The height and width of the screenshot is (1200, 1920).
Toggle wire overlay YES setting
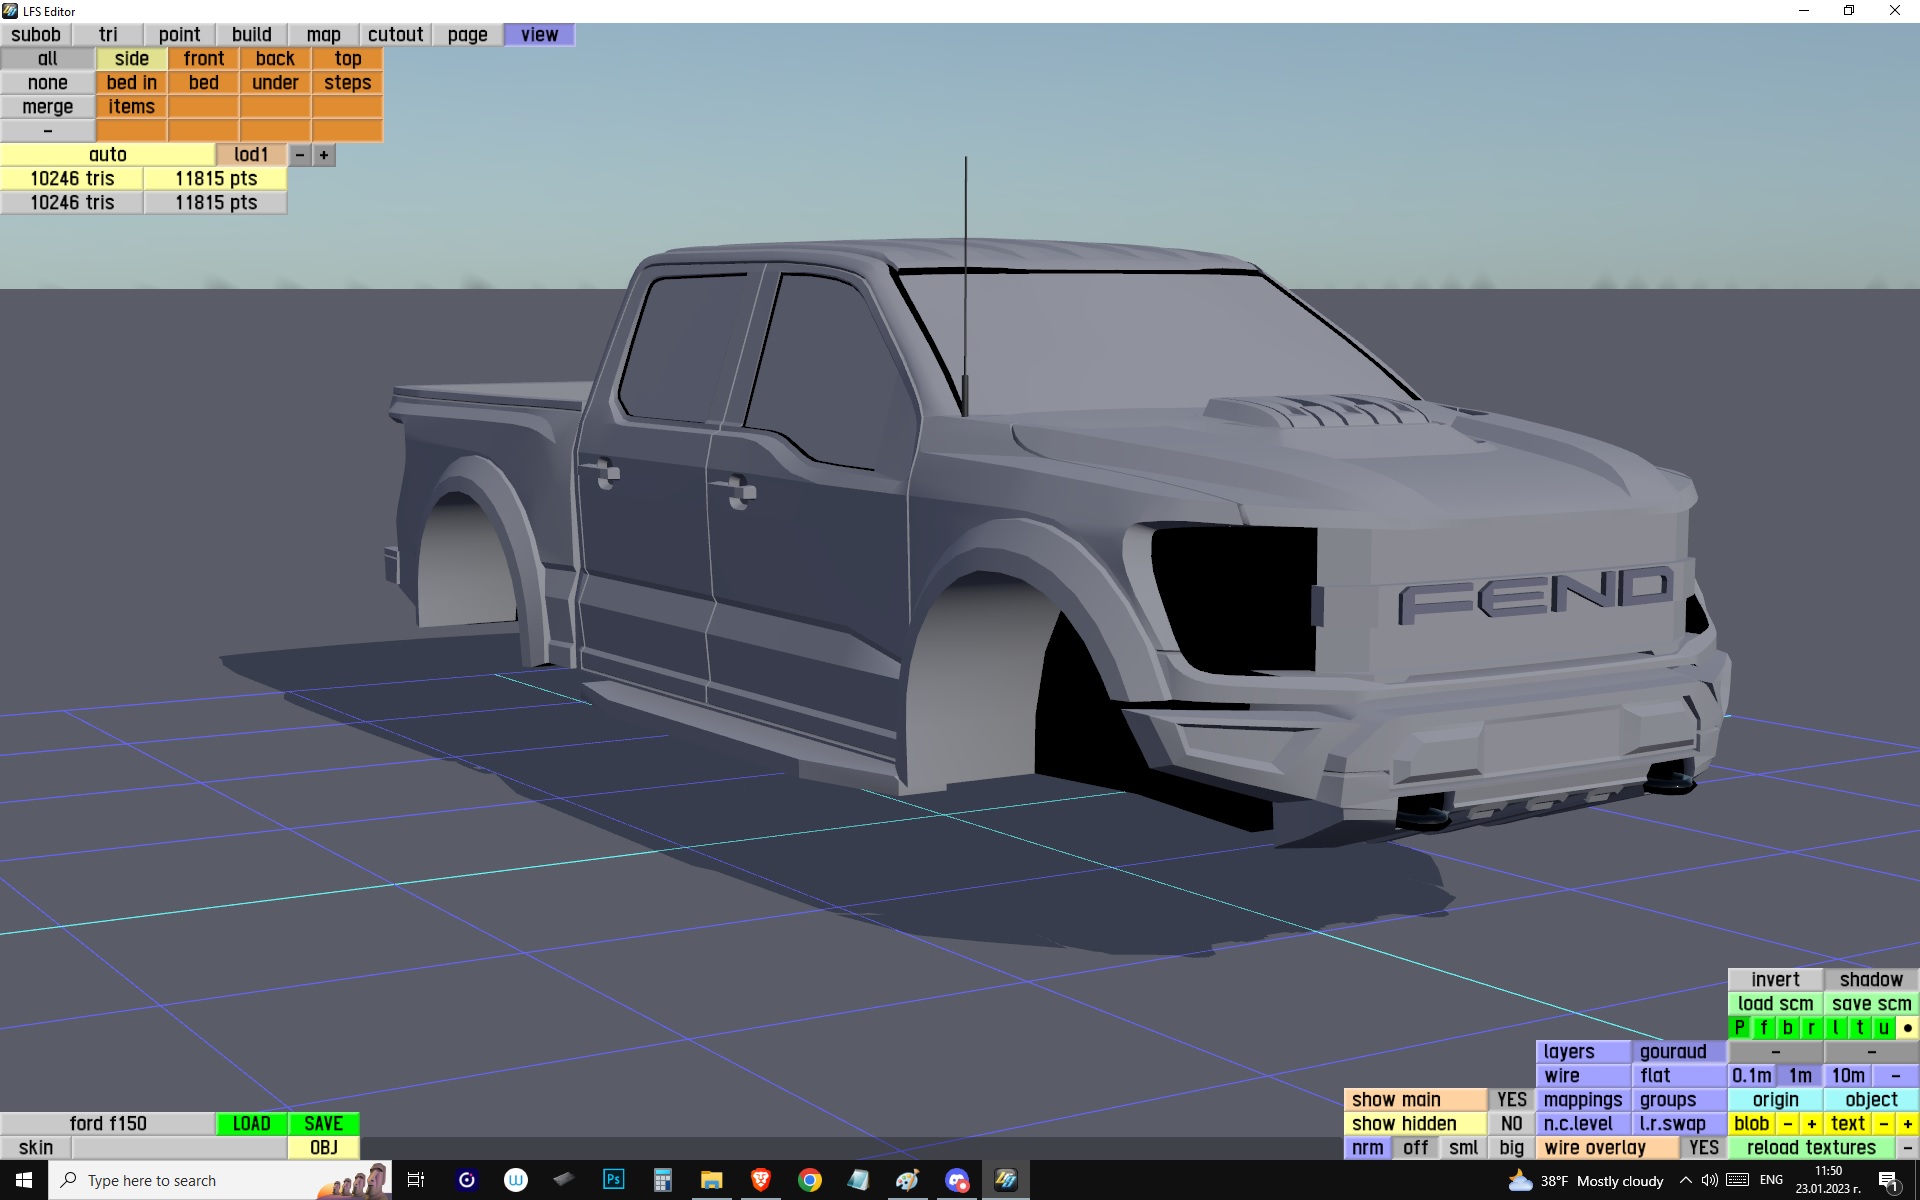pos(1703,1147)
